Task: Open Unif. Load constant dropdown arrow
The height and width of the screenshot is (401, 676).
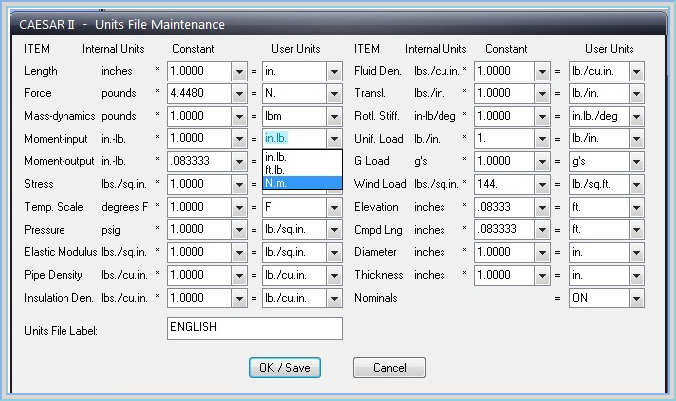Action: [x=542, y=139]
